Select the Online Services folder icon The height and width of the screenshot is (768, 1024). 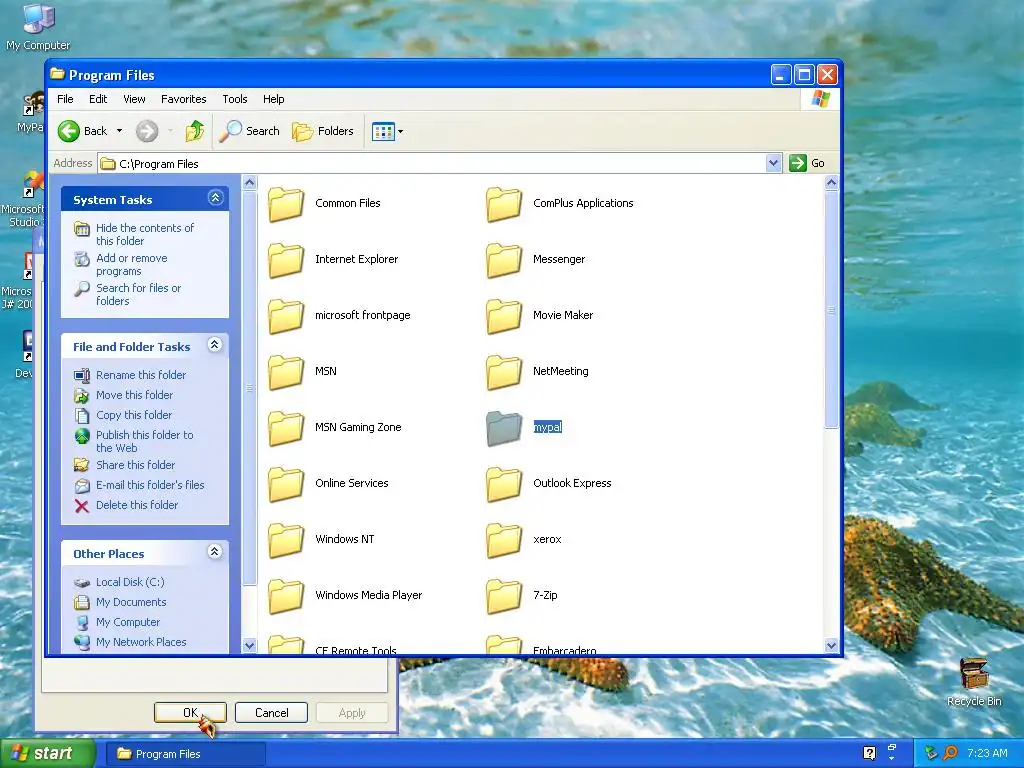click(286, 485)
